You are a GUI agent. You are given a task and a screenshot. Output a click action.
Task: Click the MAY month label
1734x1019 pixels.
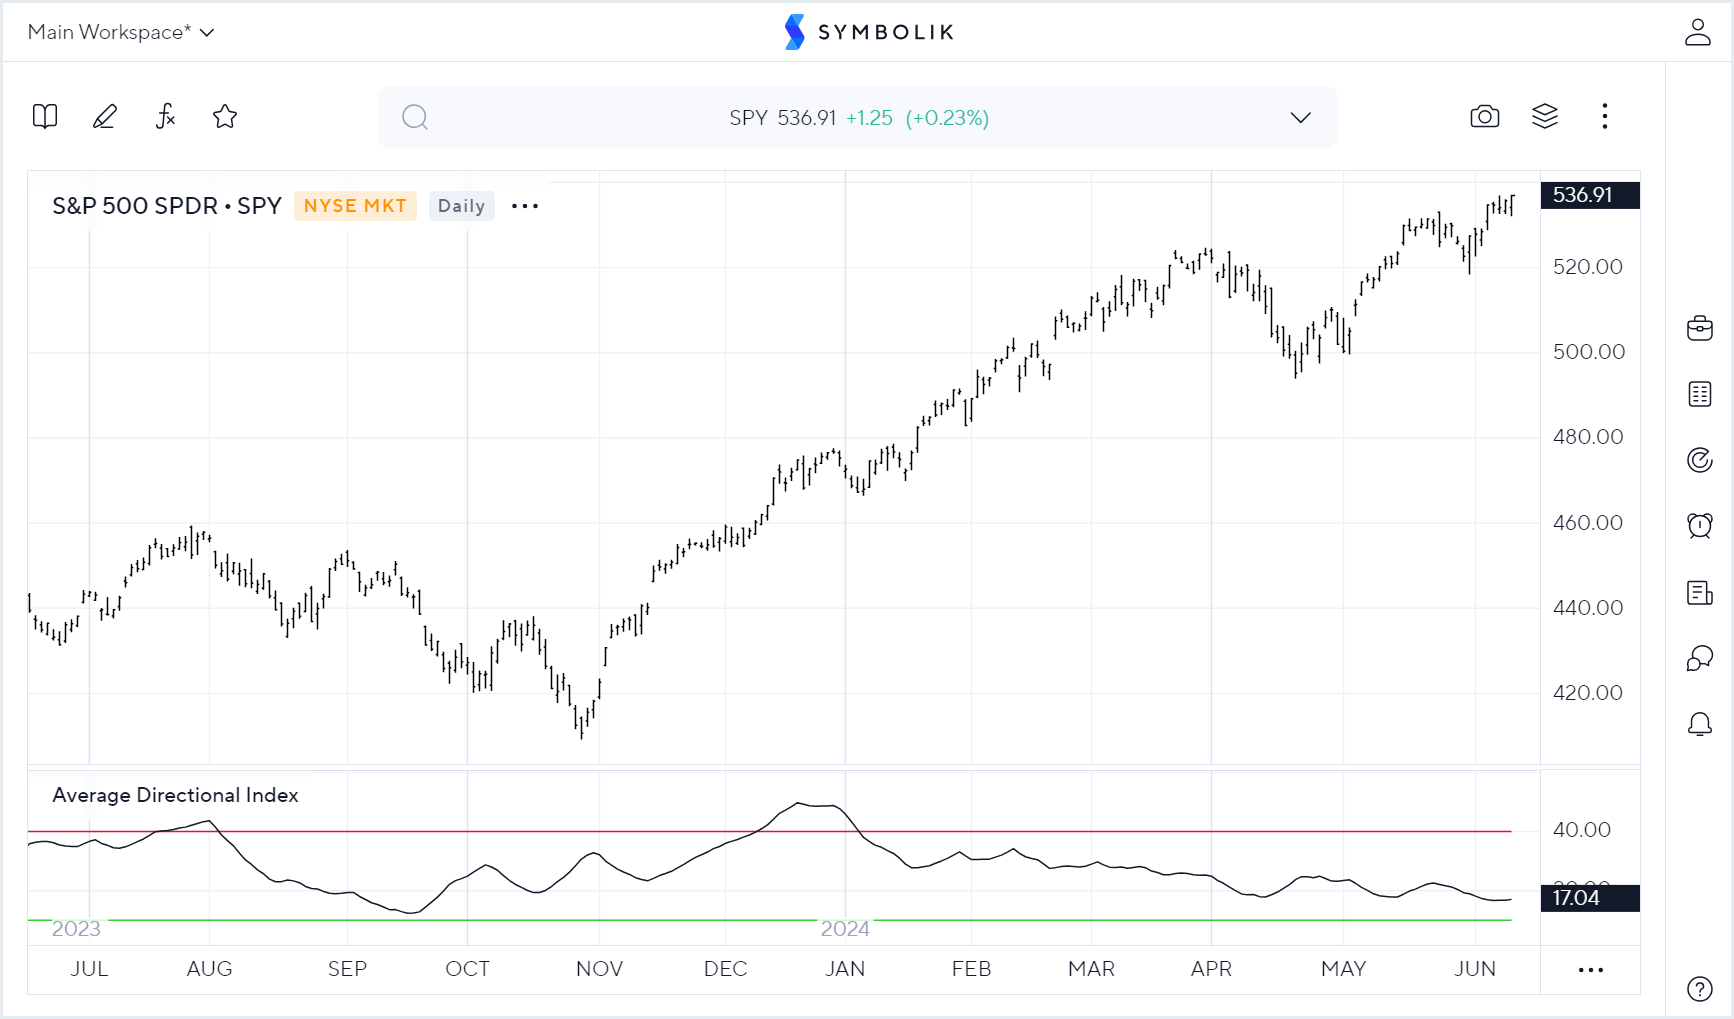pyautogui.click(x=1343, y=969)
